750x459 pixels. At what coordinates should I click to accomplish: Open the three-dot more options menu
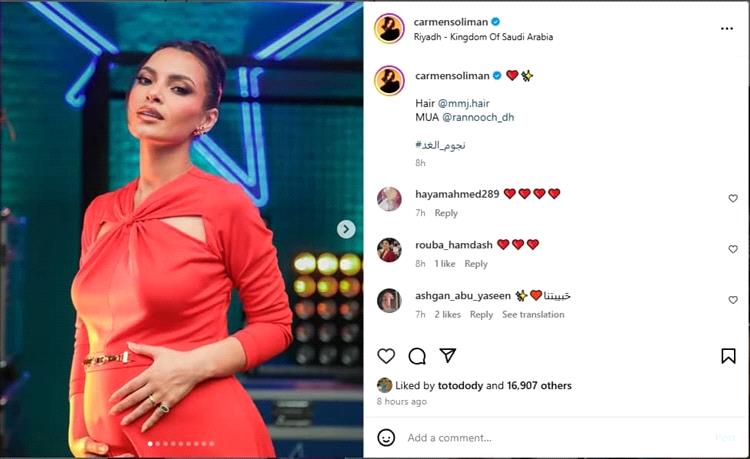coord(727,29)
